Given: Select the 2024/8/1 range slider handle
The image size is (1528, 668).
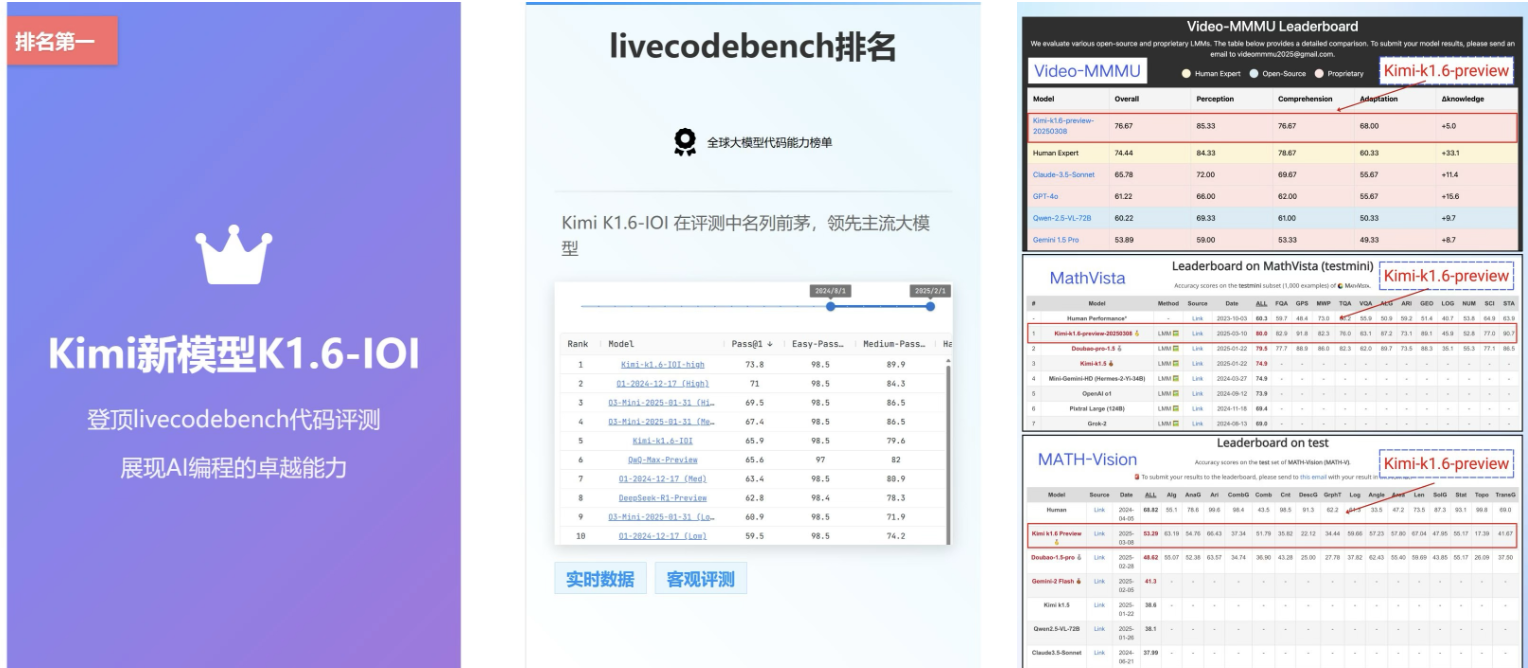Looking at the screenshot, I should pos(831,307).
